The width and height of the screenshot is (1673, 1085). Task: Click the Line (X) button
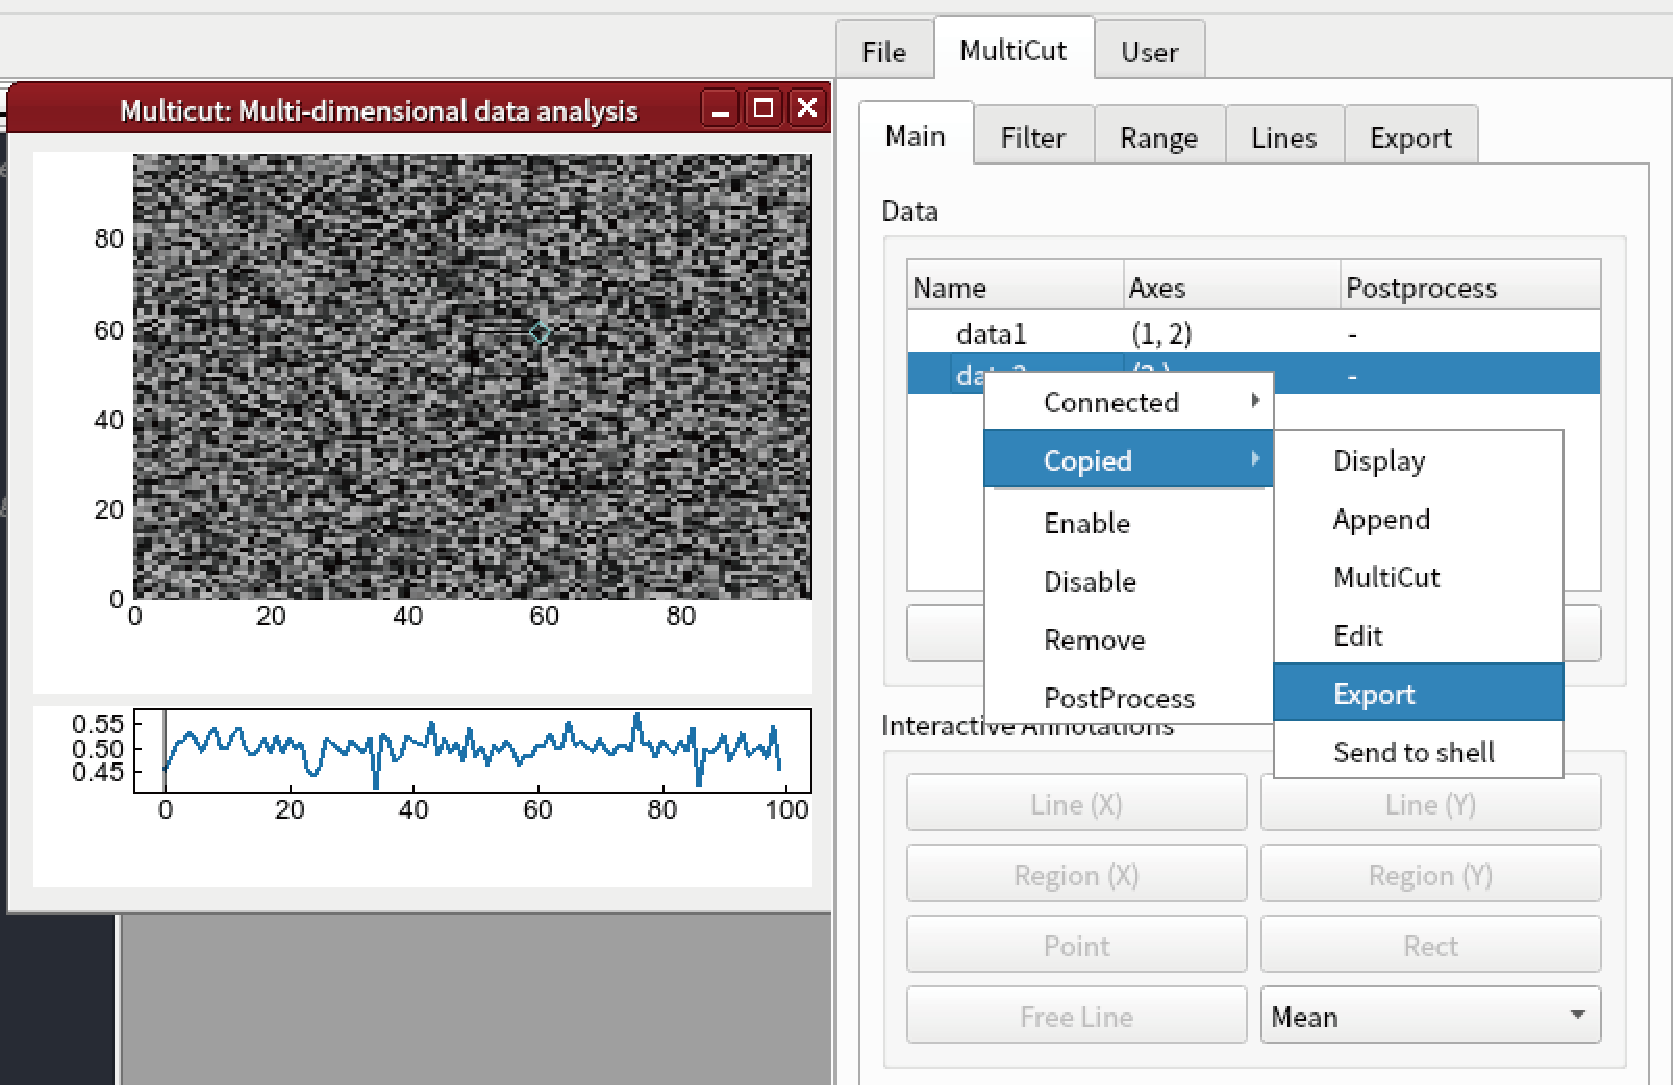[x=1076, y=803]
